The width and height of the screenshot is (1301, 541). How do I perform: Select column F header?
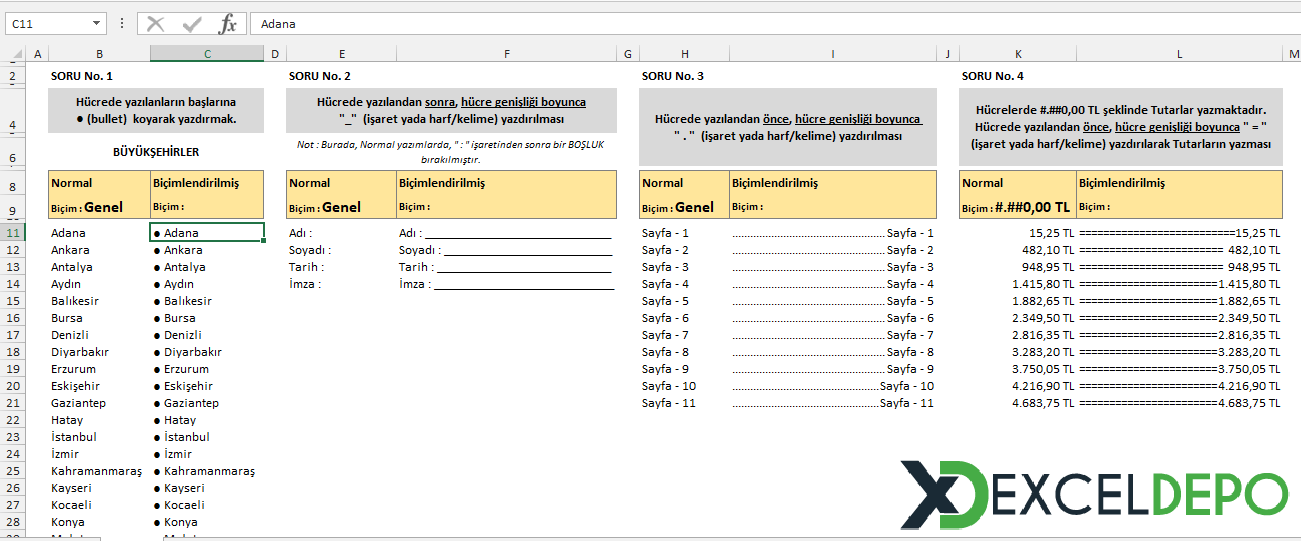click(x=507, y=54)
